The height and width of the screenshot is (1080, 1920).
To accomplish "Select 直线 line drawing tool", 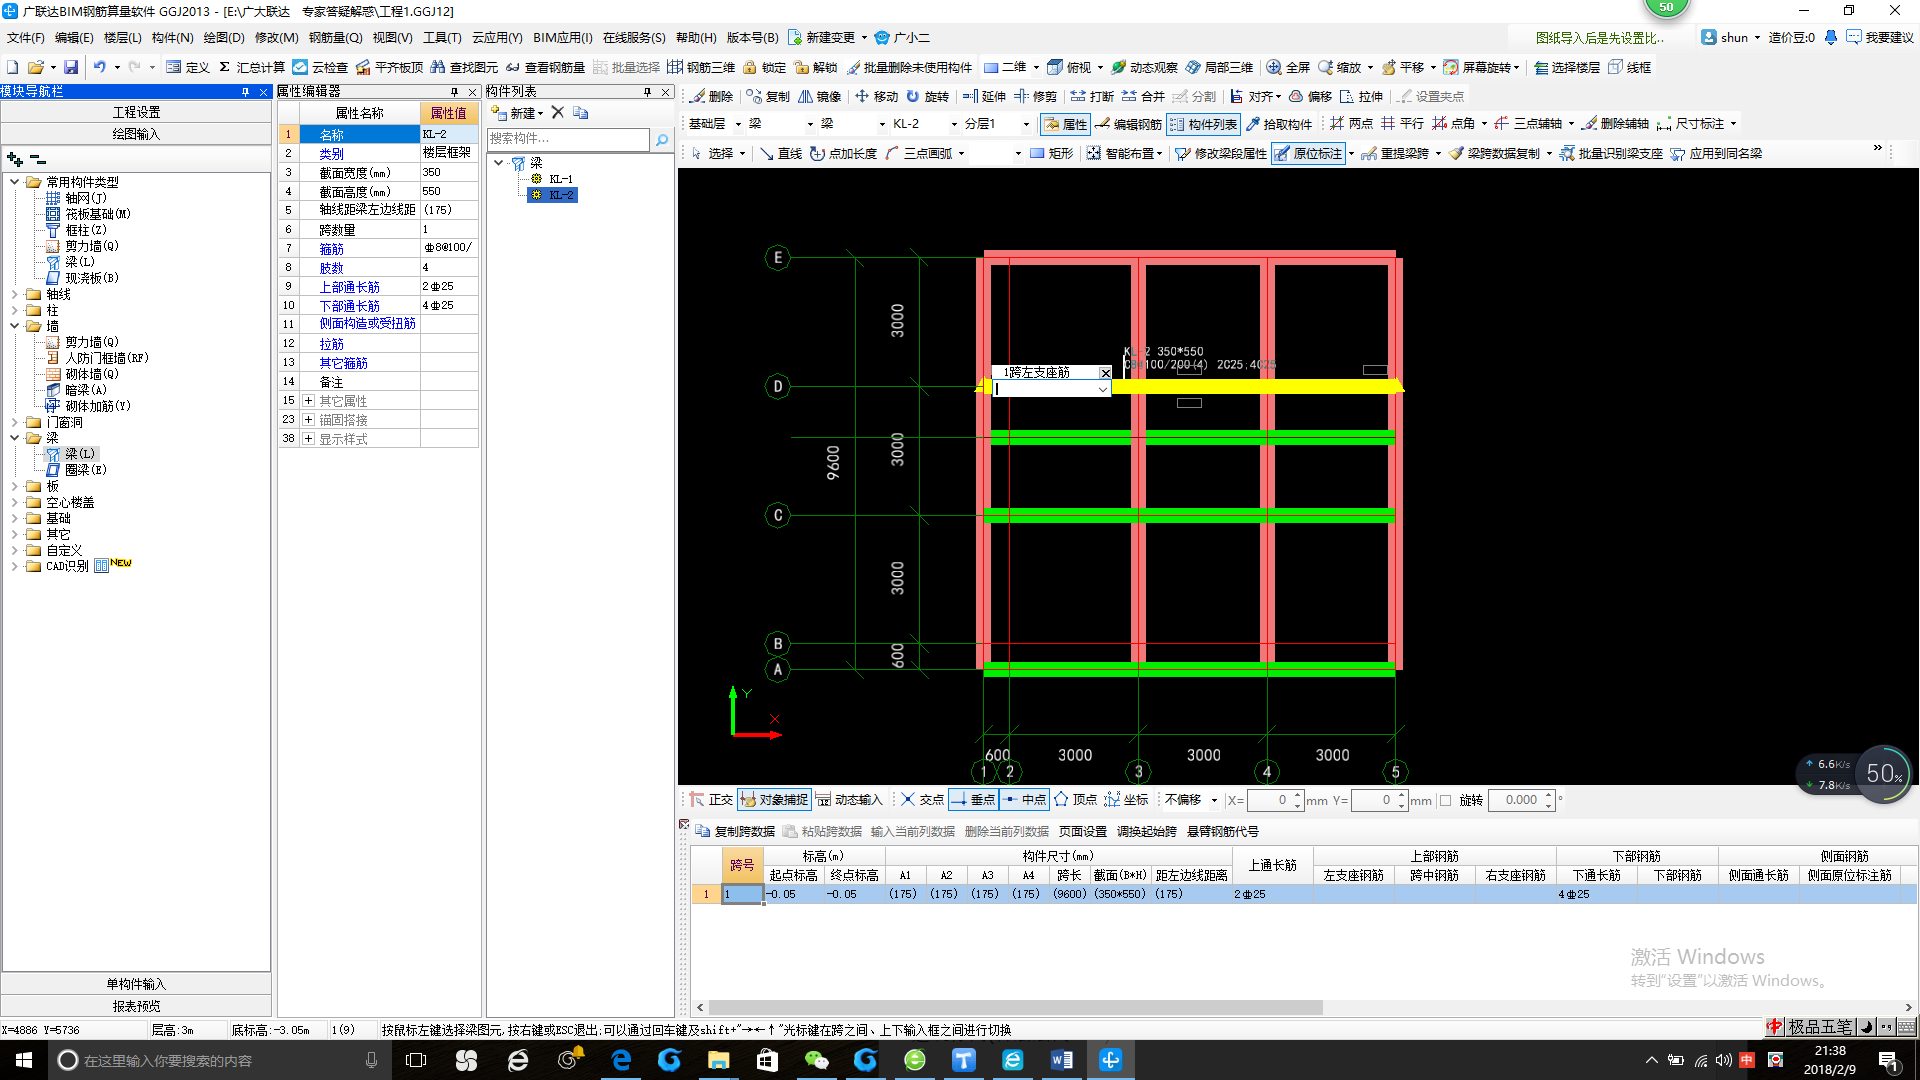I will (780, 153).
